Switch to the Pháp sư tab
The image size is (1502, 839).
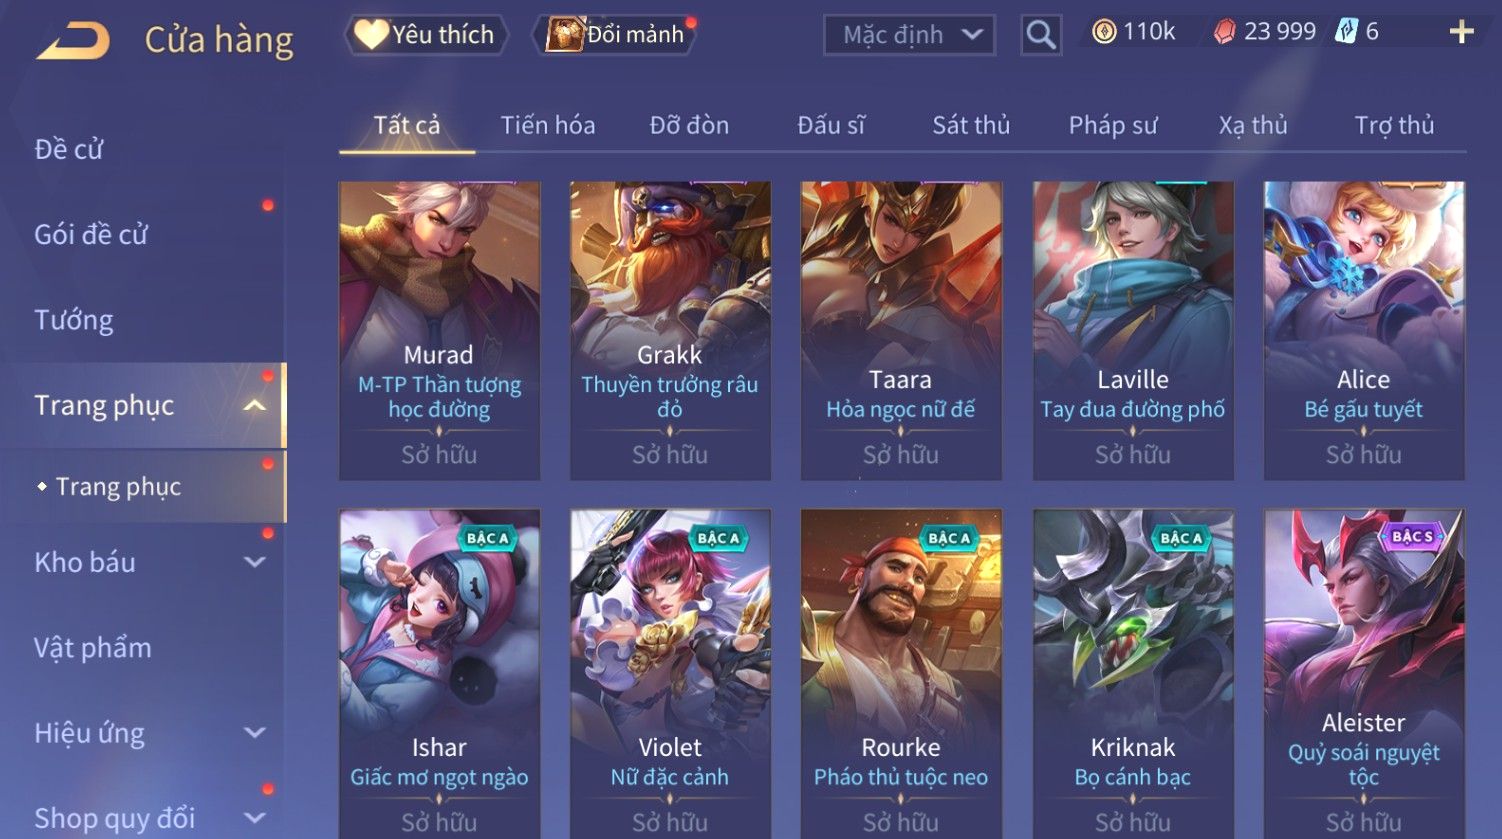(1113, 125)
